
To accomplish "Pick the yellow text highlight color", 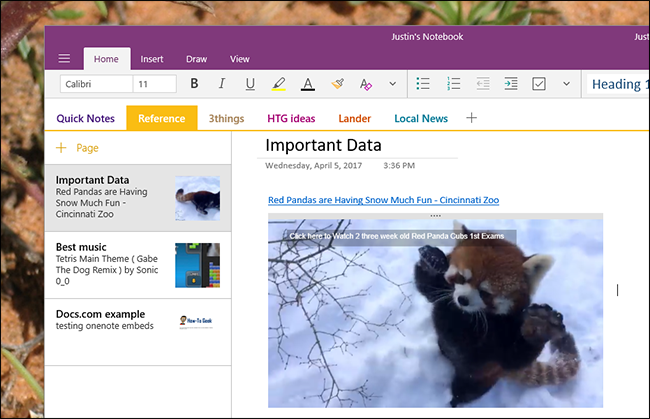I will tap(279, 84).
